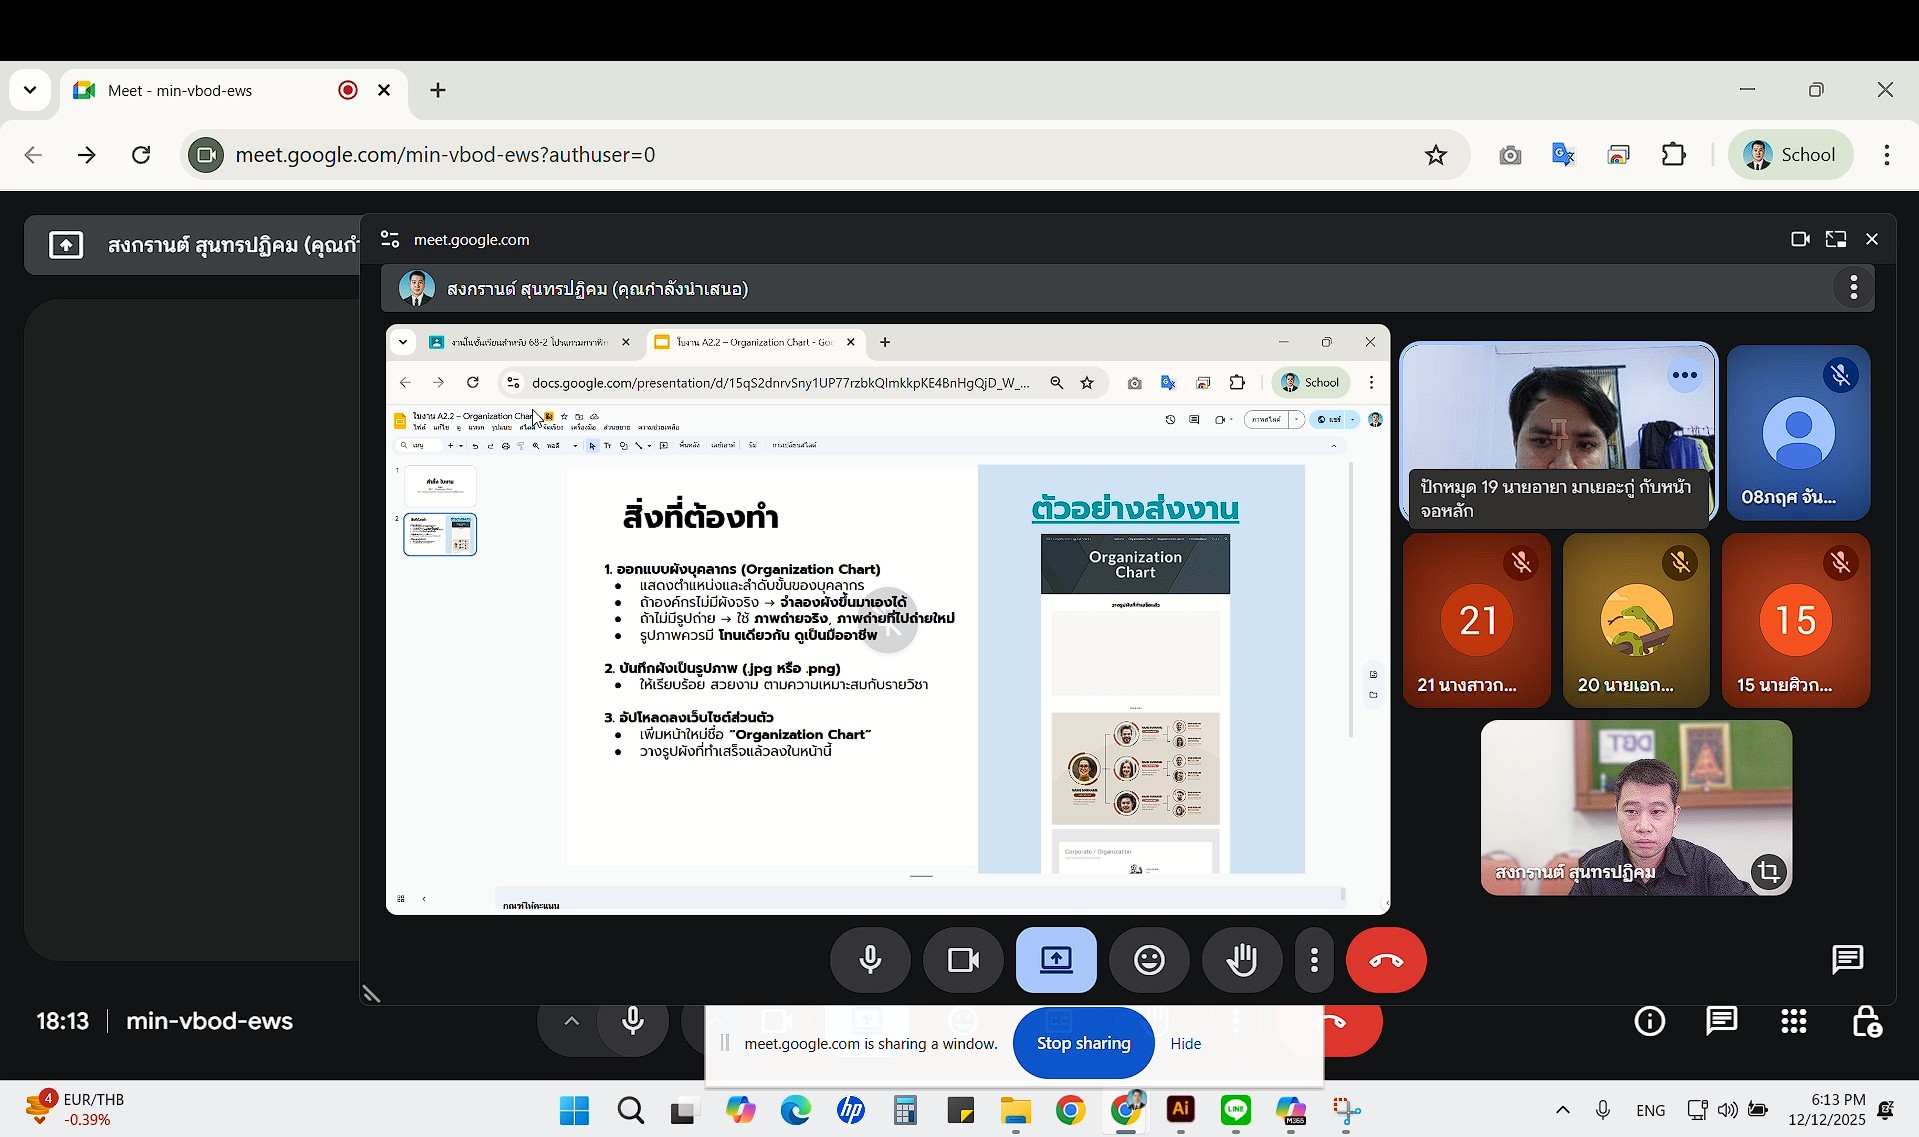
Task: Open Extensions puzzle icon
Action: tap(1674, 155)
